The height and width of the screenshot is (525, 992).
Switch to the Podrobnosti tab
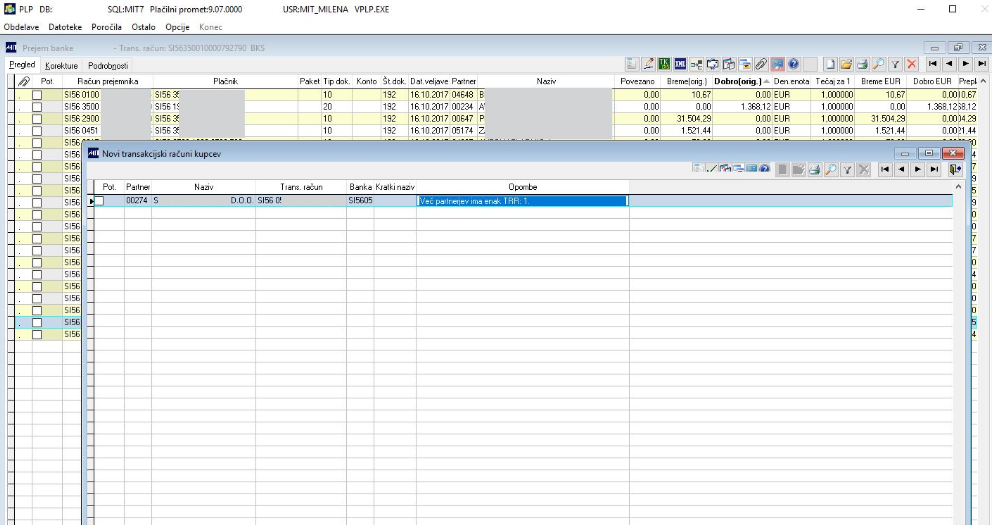click(x=108, y=66)
